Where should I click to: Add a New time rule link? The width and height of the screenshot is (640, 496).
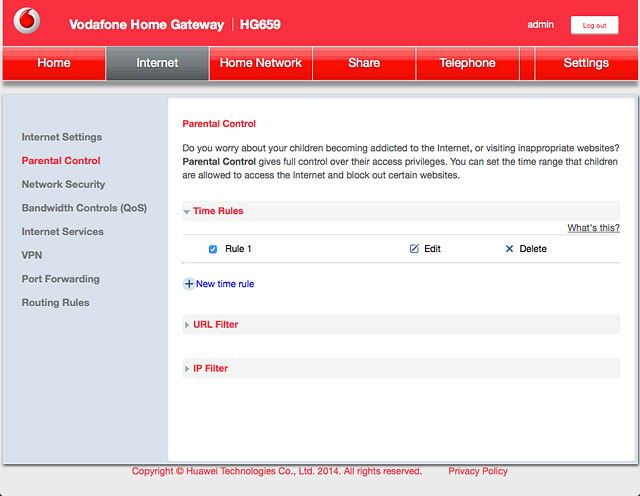coord(225,284)
